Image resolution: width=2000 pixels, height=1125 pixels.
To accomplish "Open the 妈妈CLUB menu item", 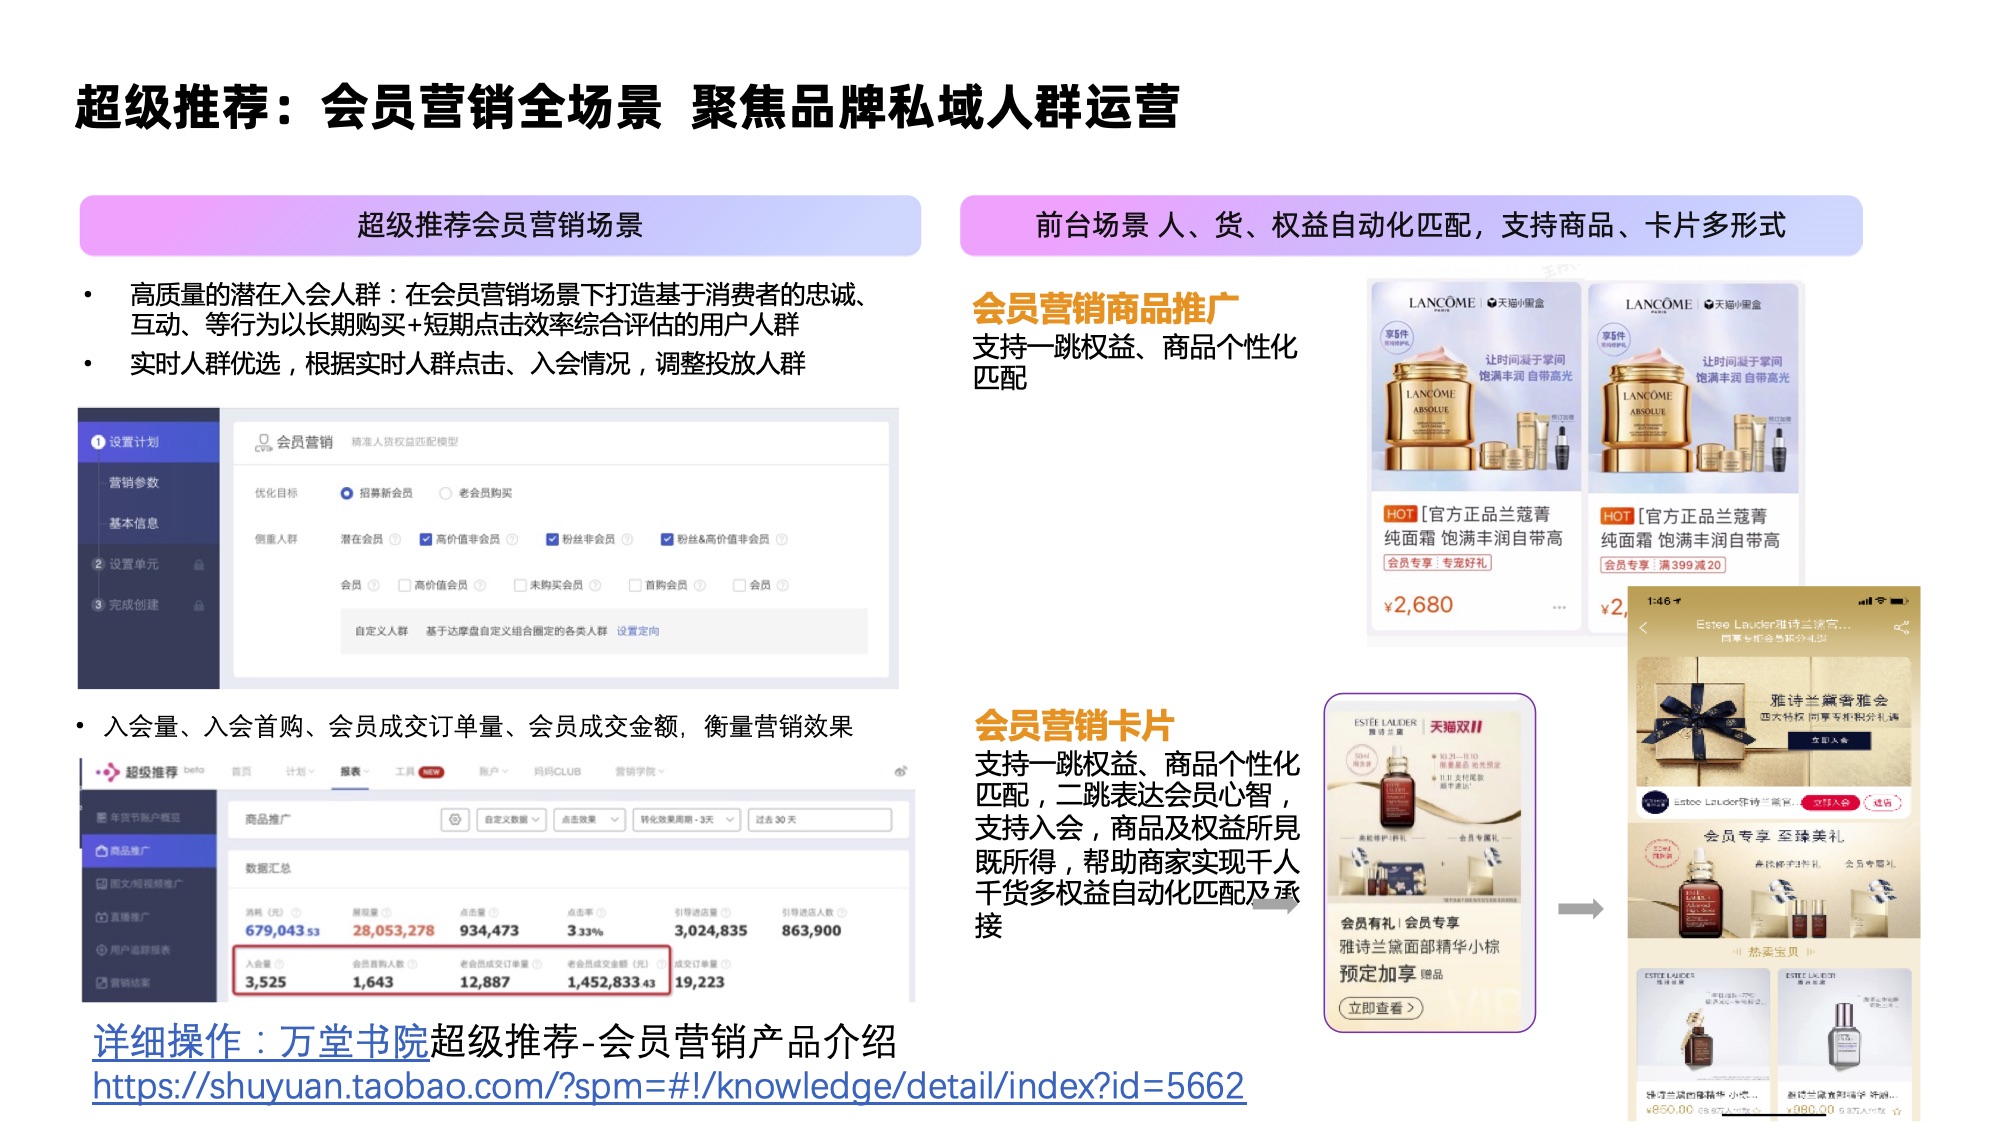I will coord(557,772).
